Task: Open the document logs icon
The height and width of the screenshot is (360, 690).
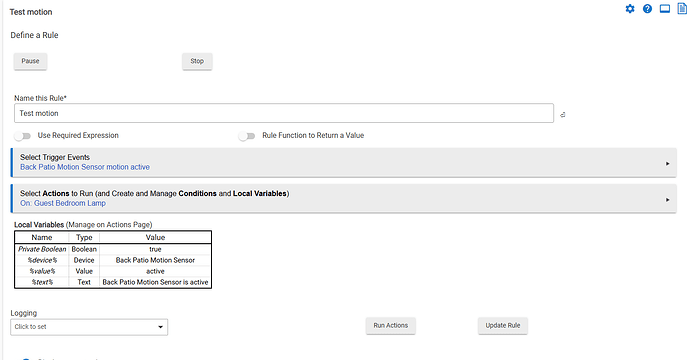Action: [682, 8]
